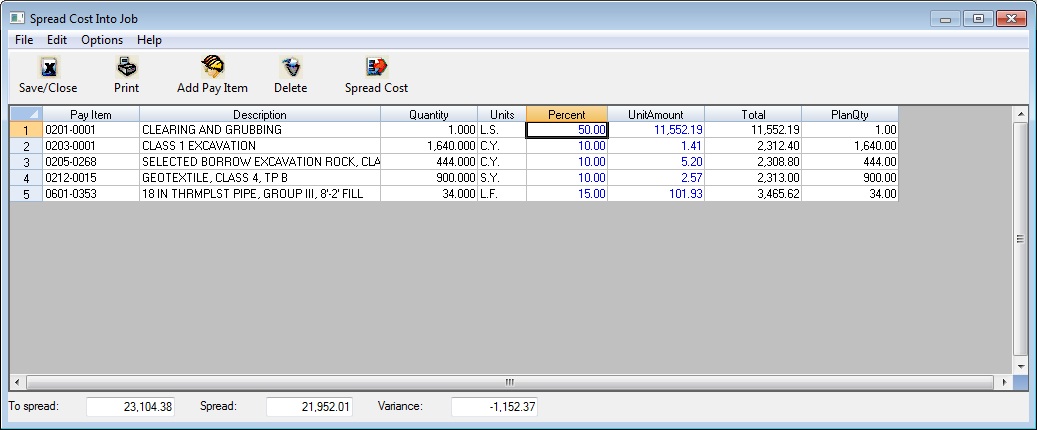Select the Quantity column header
This screenshot has height=430, width=1037.
429,114
